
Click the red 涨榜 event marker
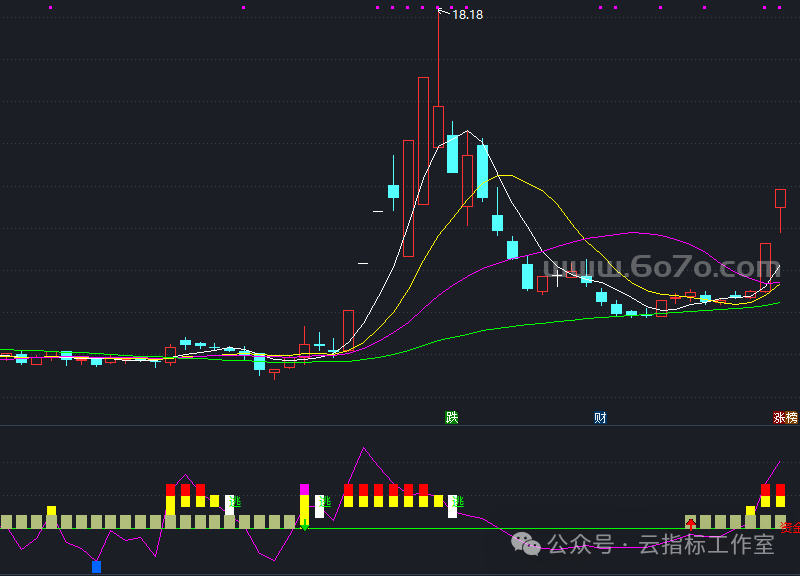tap(785, 417)
